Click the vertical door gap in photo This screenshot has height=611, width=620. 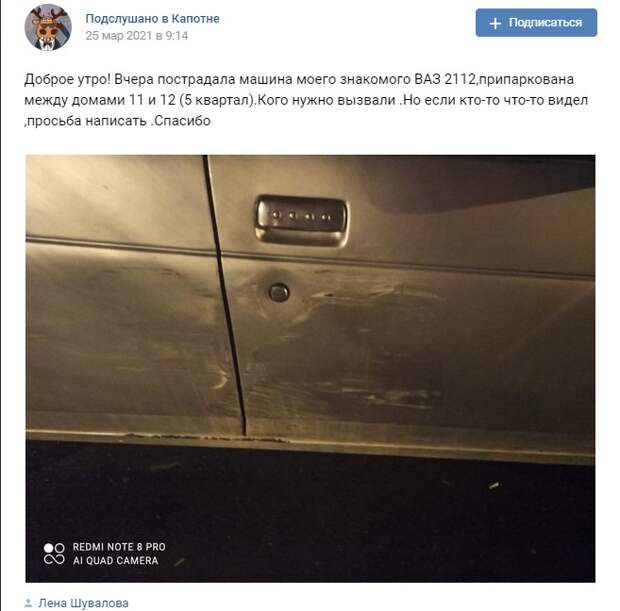tap(225, 295)
